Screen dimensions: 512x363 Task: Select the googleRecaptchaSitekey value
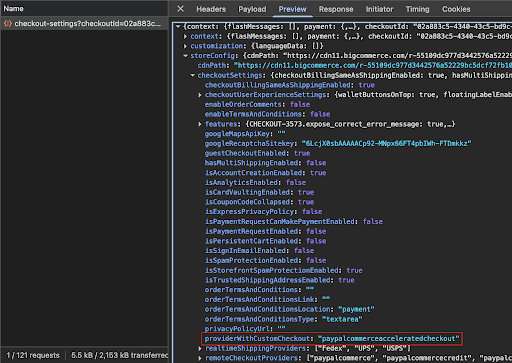(386, 144)
